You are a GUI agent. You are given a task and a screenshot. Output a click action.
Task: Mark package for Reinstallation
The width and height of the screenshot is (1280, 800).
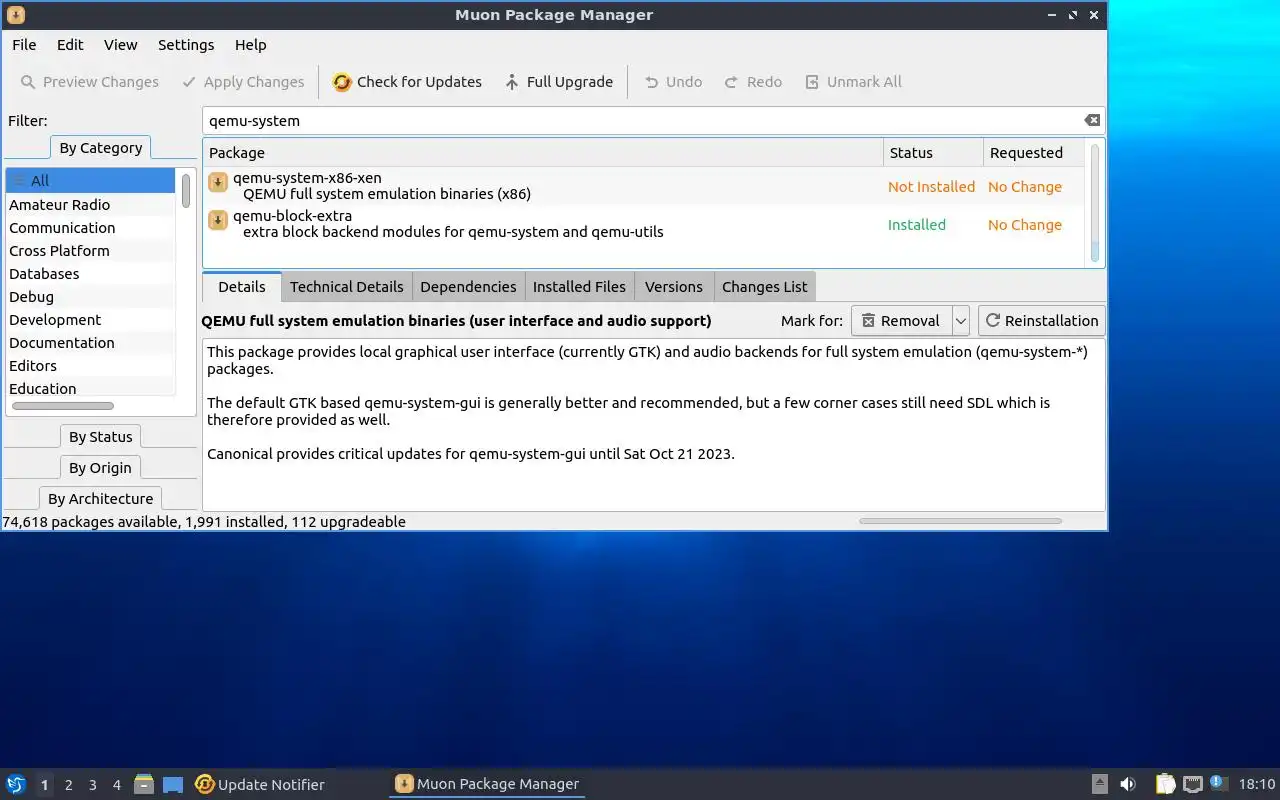(1042, 321)
